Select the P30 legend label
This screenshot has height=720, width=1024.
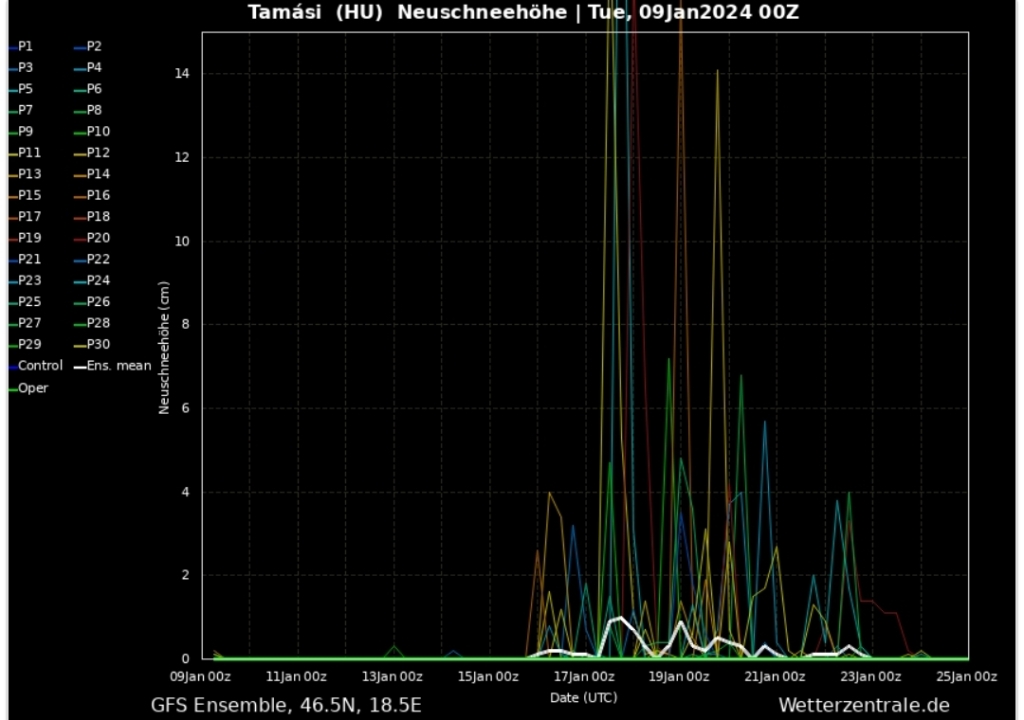pyautogui.click(x=98, y=344)
